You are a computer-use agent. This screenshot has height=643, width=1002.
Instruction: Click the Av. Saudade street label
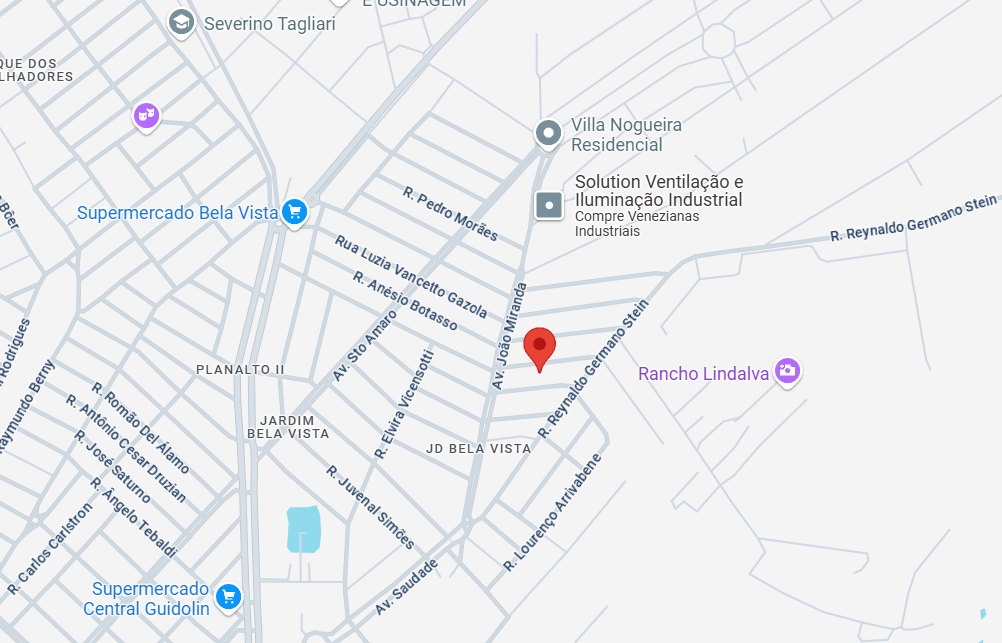click(406, 587)
